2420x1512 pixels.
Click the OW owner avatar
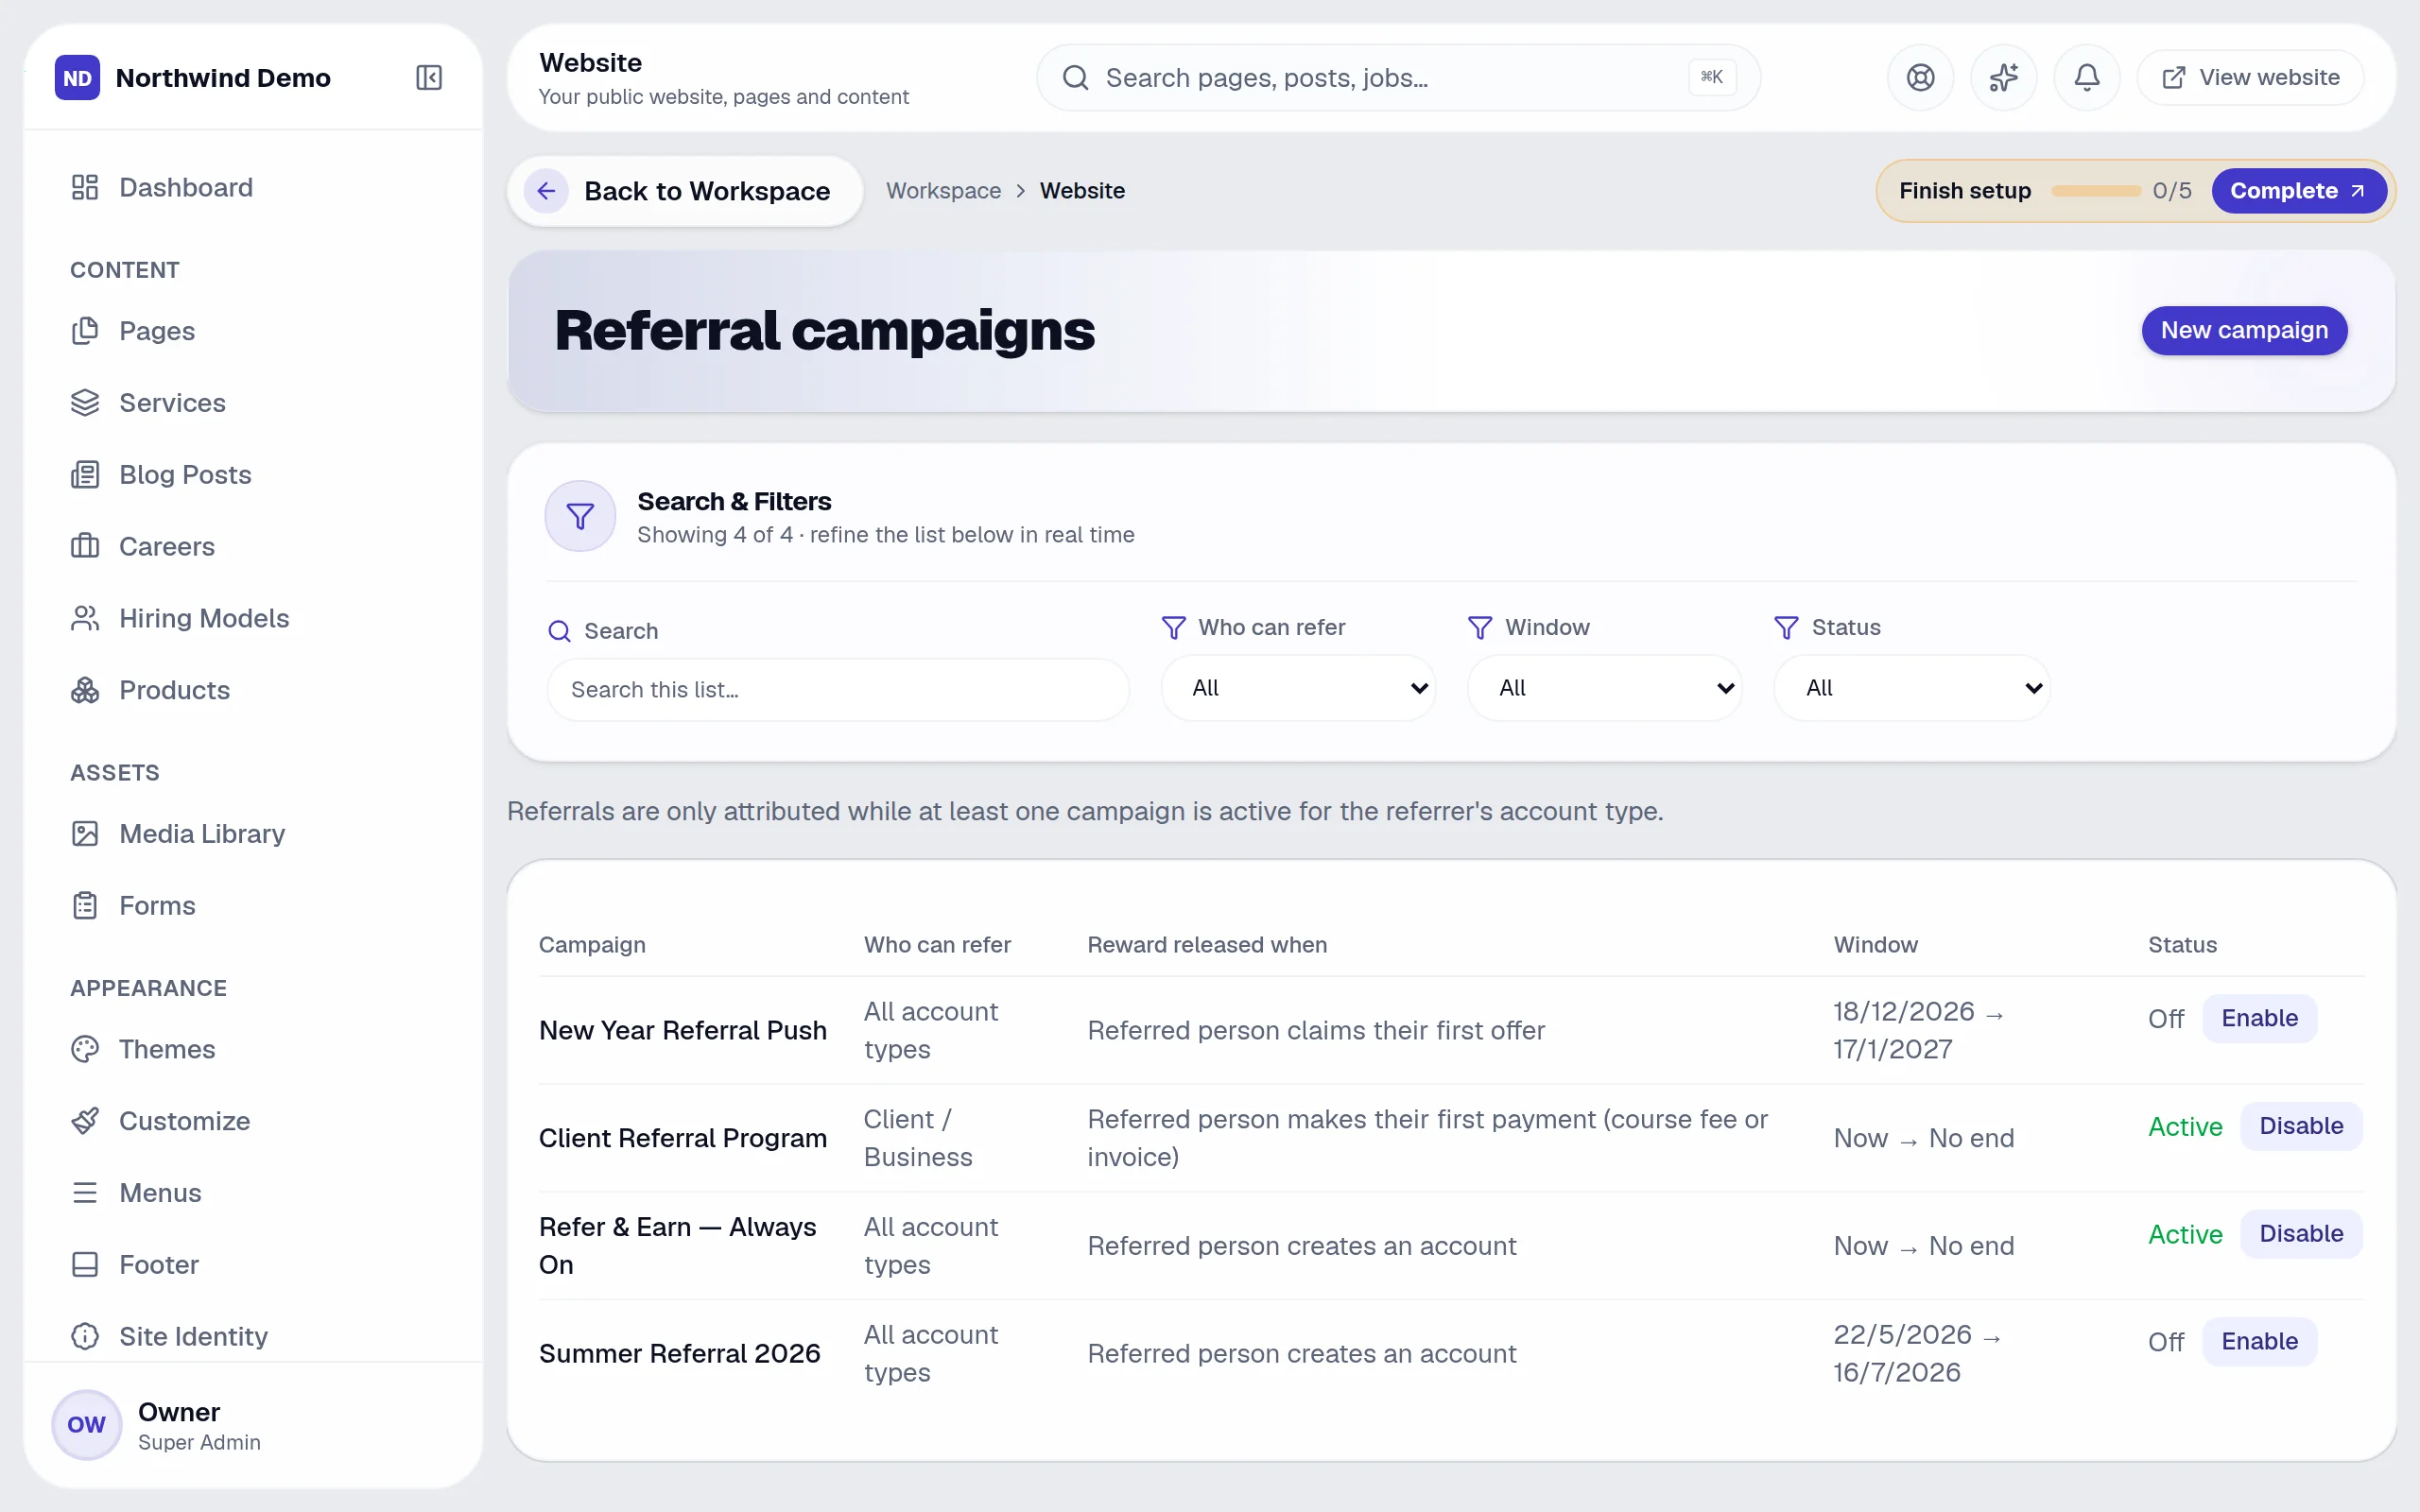(x=86, y=1424)
